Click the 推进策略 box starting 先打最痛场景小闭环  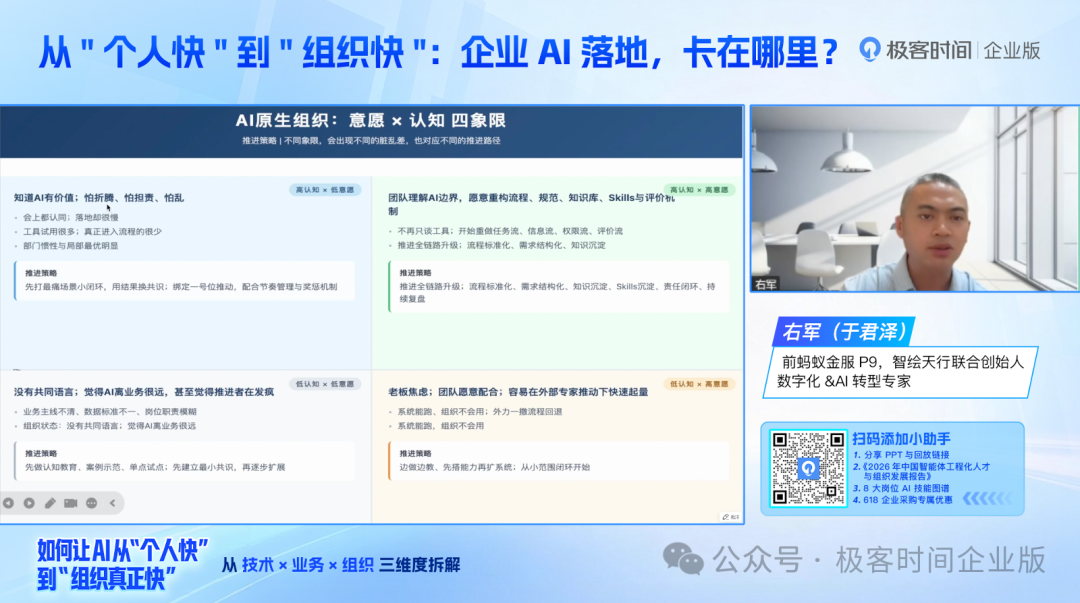(x=185, y=280)
